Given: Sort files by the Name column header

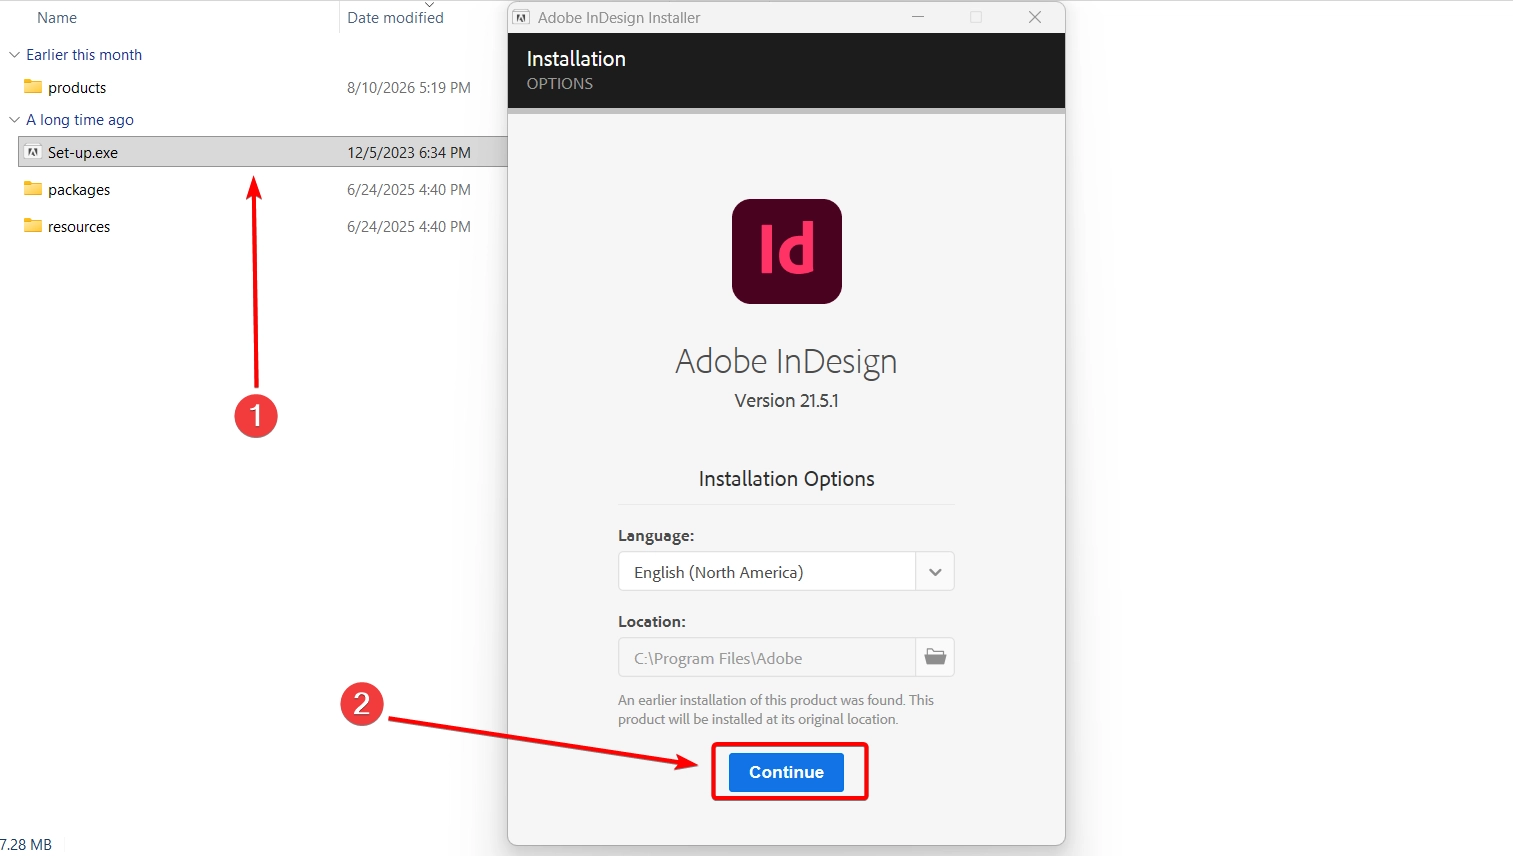Looking at the screenshot, I should [x=57, y=17].
